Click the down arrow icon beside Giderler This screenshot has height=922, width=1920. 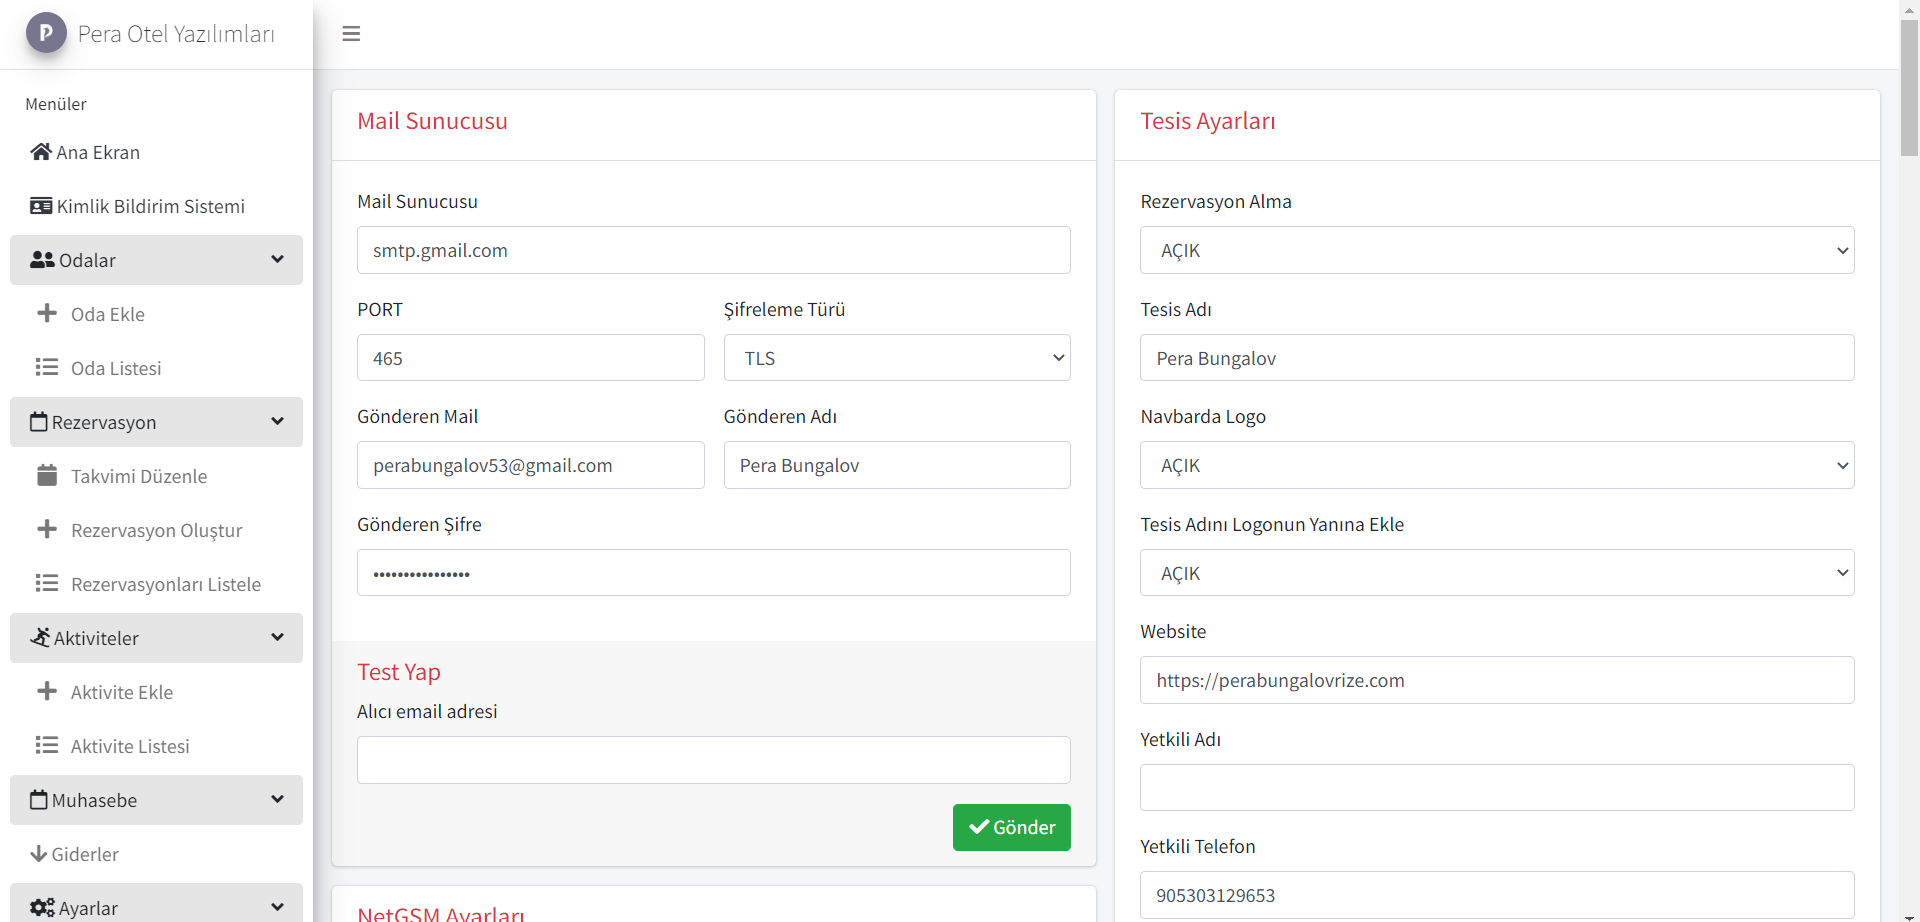pyautogui.click(x=39, y=854)
